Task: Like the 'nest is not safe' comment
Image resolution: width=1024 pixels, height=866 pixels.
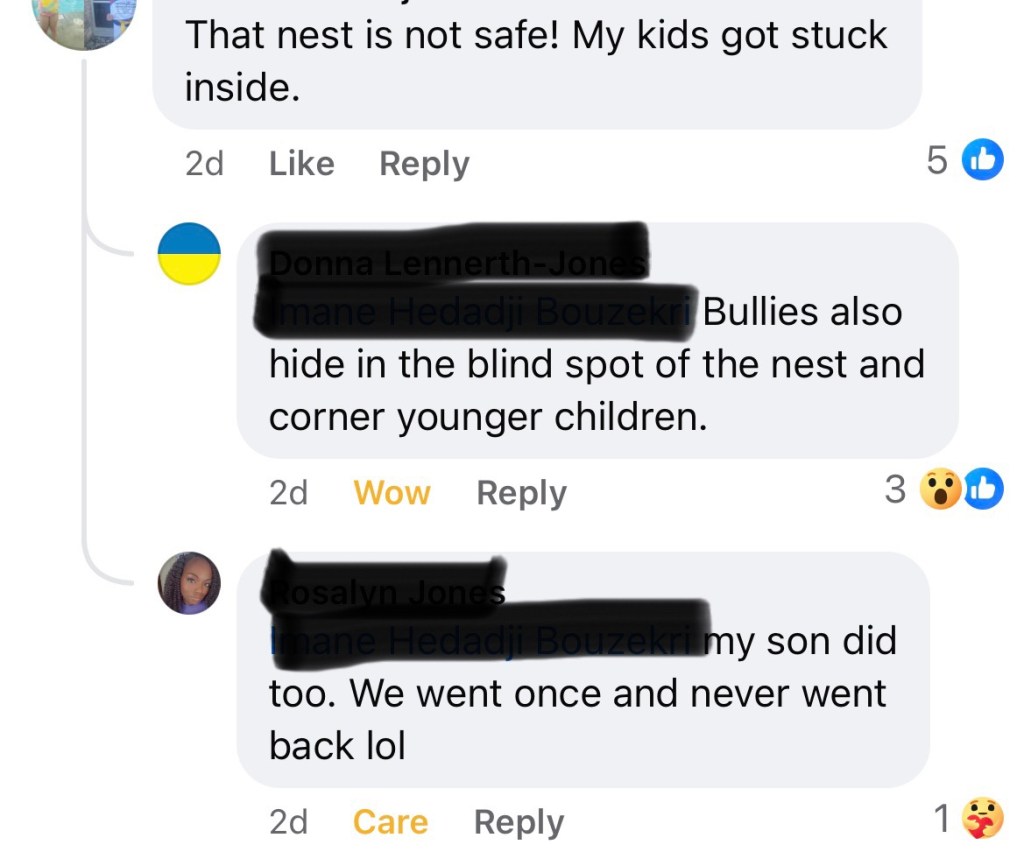Action: (x=302, y=163)
